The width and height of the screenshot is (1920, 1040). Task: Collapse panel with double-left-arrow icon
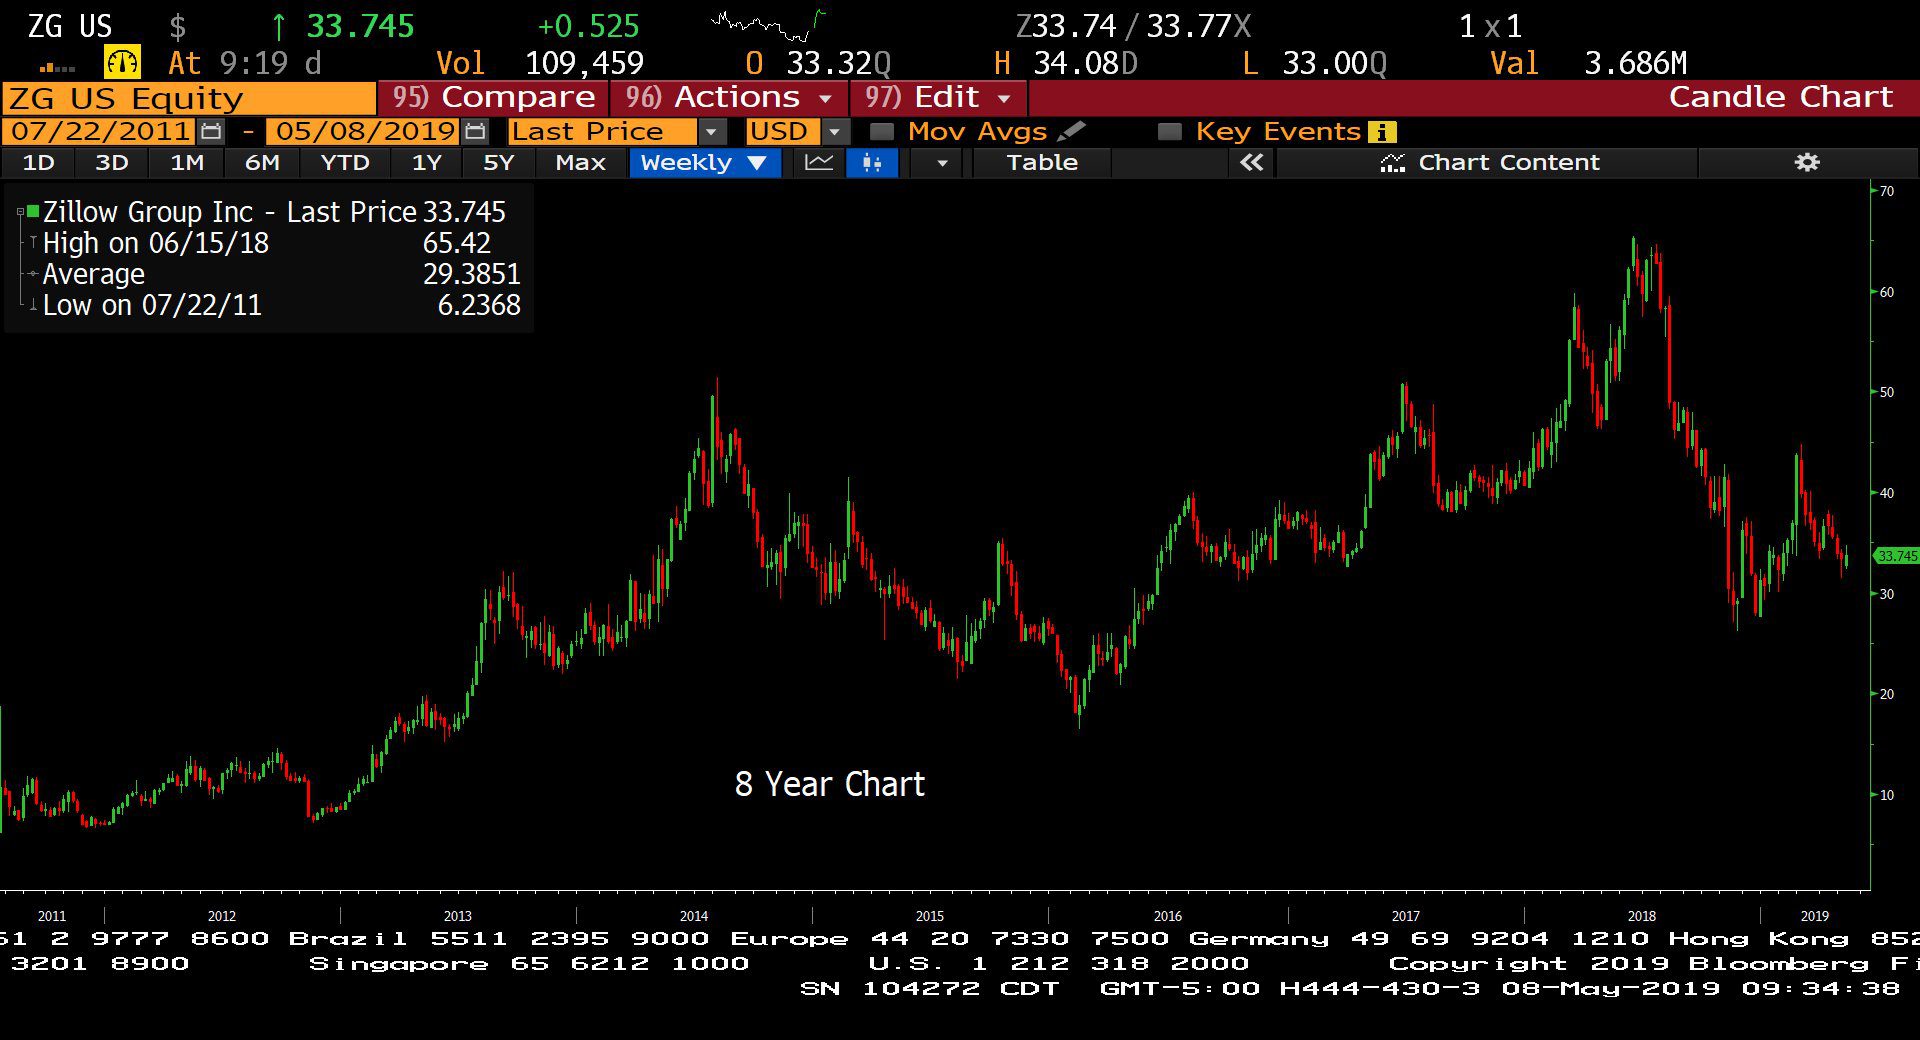(1251, 162)
